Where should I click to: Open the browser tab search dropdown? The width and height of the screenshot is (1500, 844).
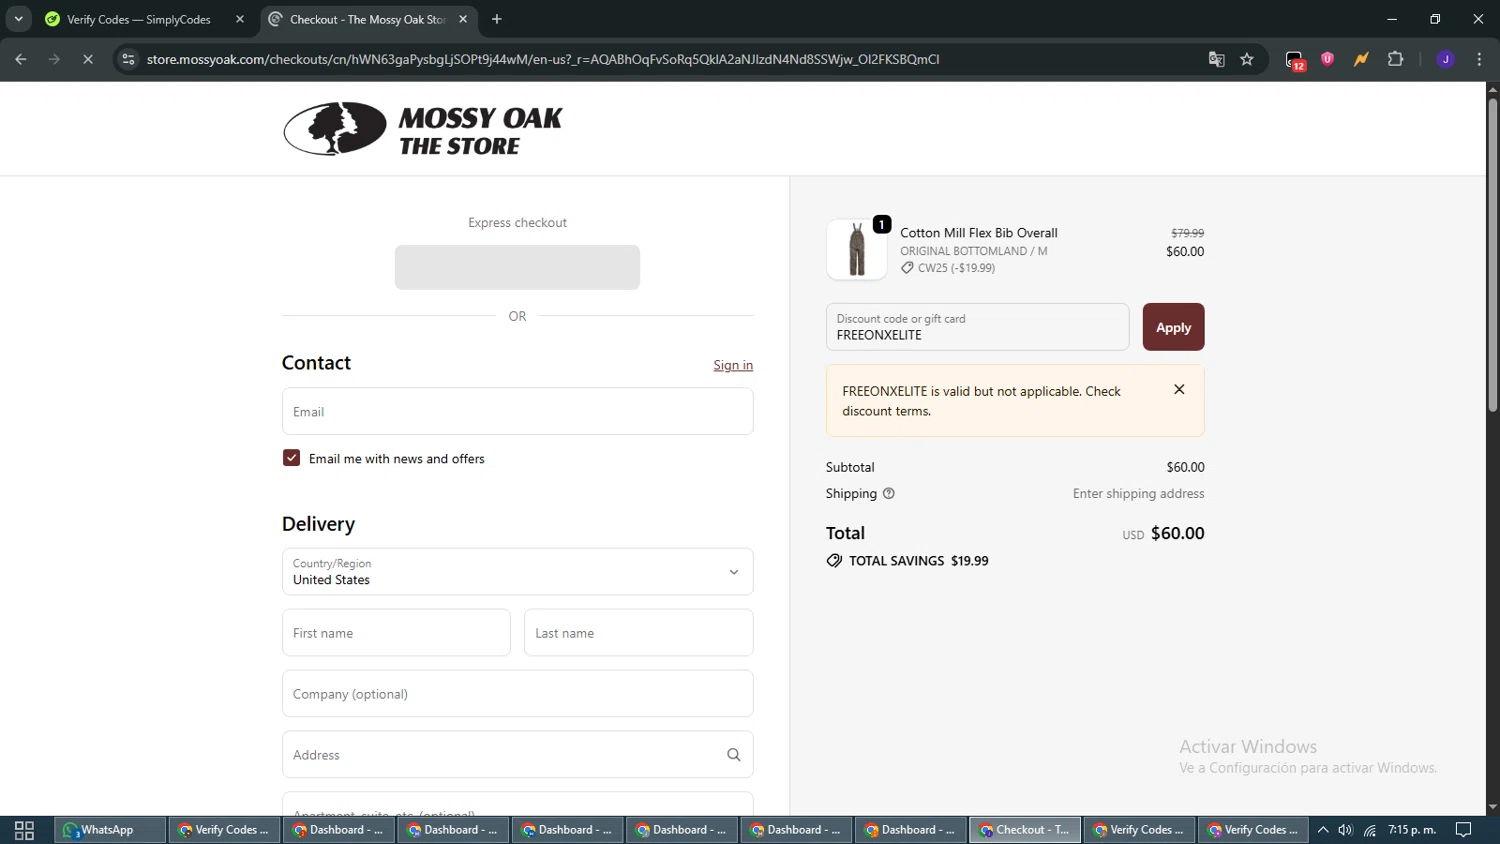click(x=18, y=19)
